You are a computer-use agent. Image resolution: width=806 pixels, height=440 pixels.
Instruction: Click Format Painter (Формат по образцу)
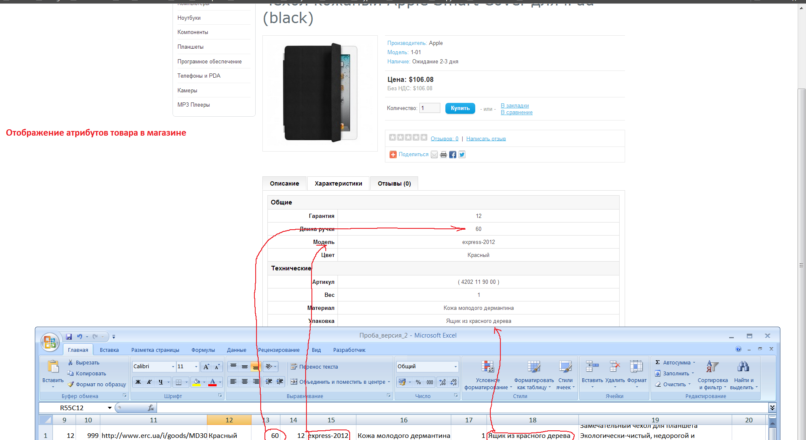point(97,384)
